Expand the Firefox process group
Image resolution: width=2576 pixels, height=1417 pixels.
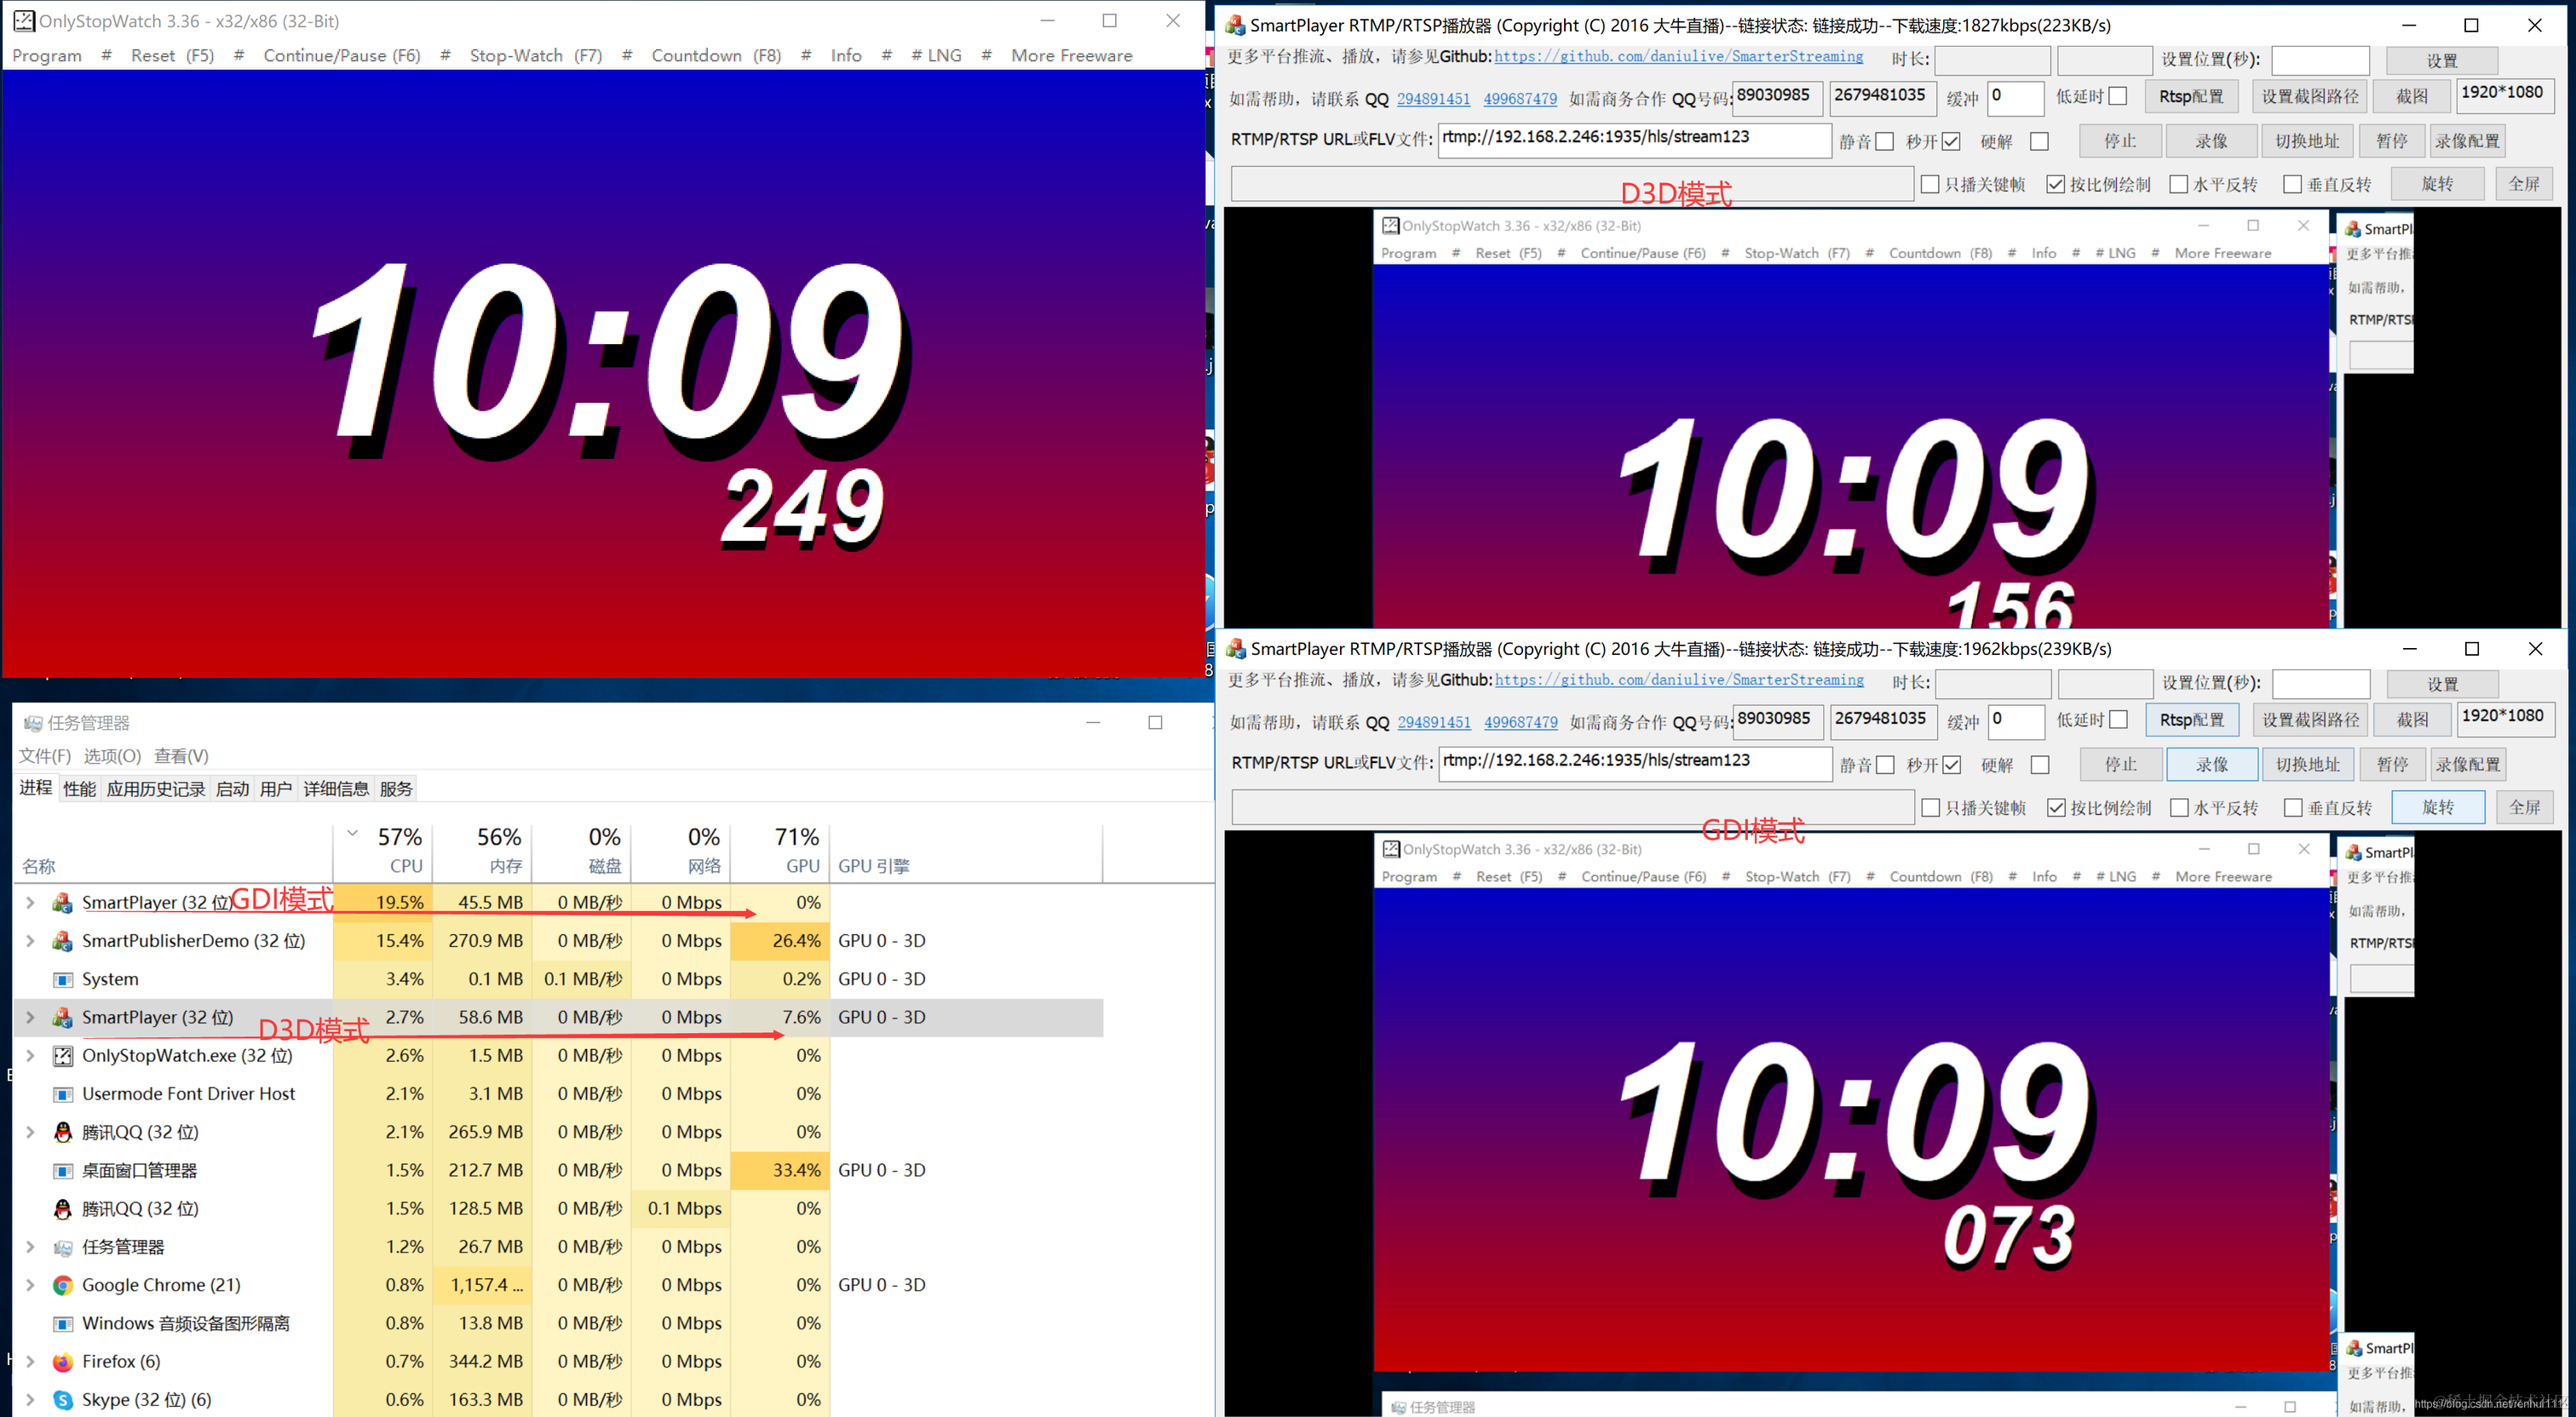tap(30, 1362)
